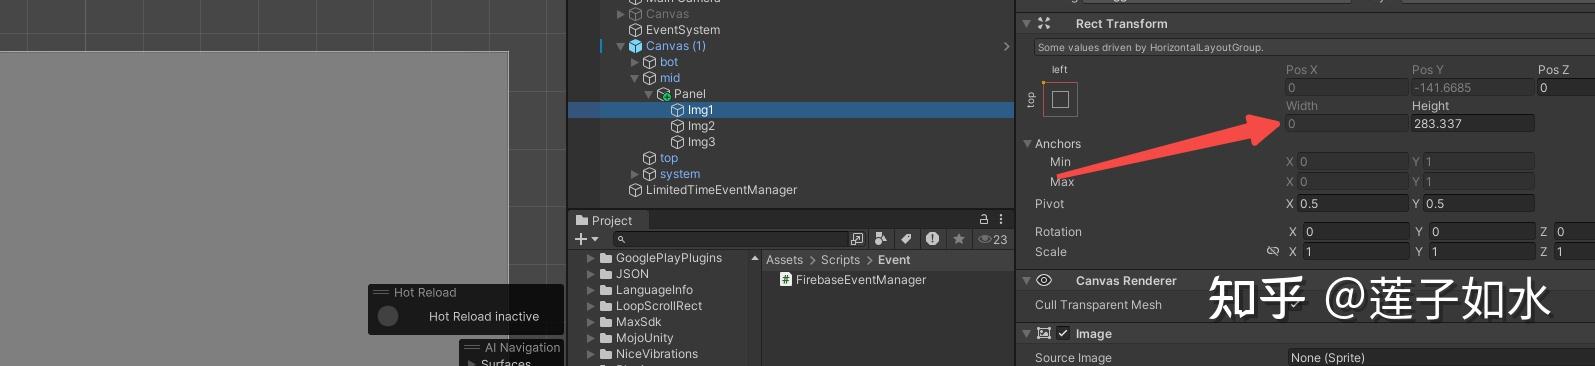Screen dimensions: 1595x366
Task: Navigate to Scripts in the breadcrumb
Action: pos(840,260)
